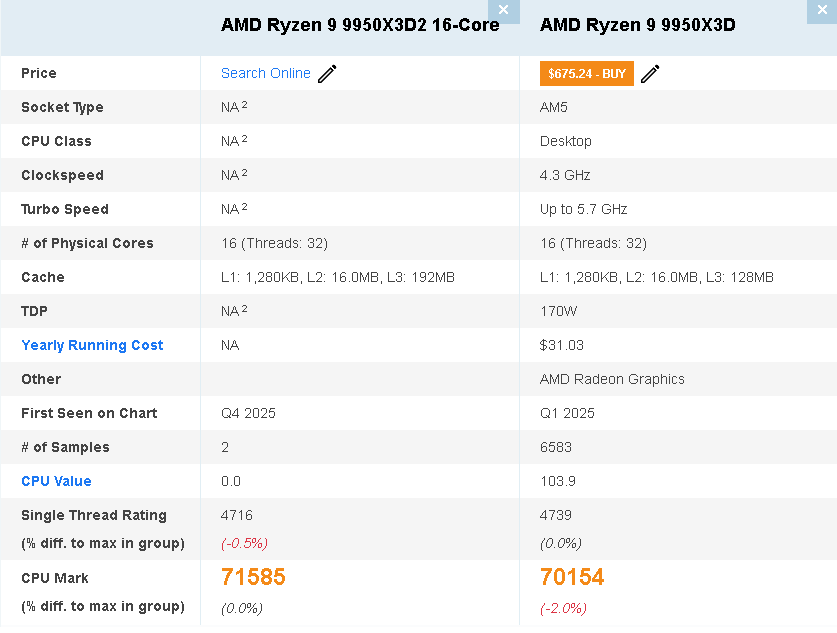This screenshot has width=837, height=633.
Task: Click the Price row label
Action: (x=38, y=73)
